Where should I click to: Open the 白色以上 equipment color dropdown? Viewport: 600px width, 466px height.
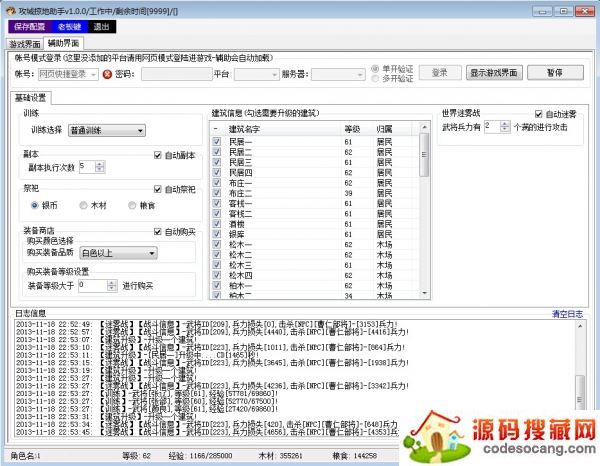point(151,253)
